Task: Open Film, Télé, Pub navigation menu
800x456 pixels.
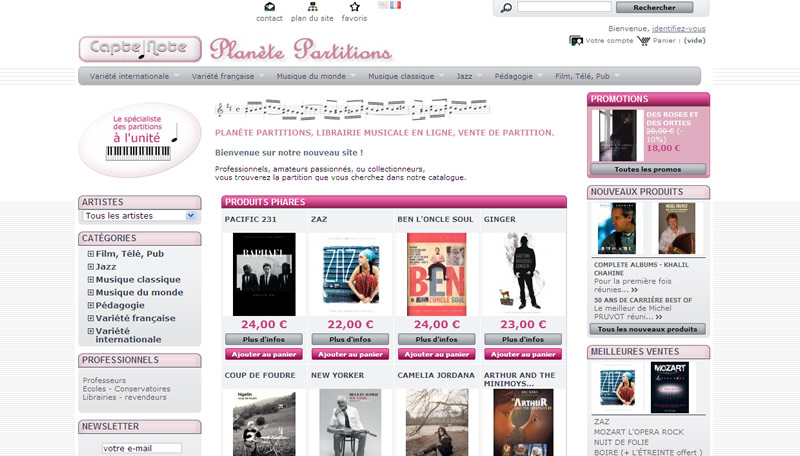Action: [x=582, y=76]
